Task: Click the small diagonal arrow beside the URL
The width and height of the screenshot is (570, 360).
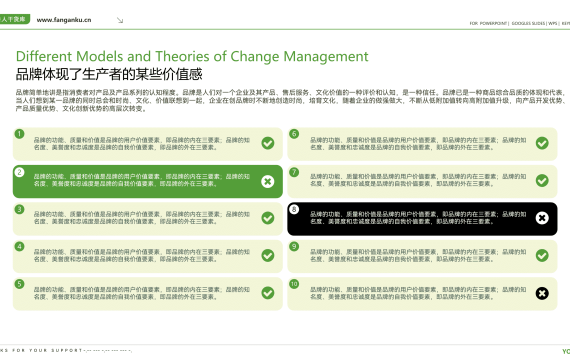Action: coord(120,20)
